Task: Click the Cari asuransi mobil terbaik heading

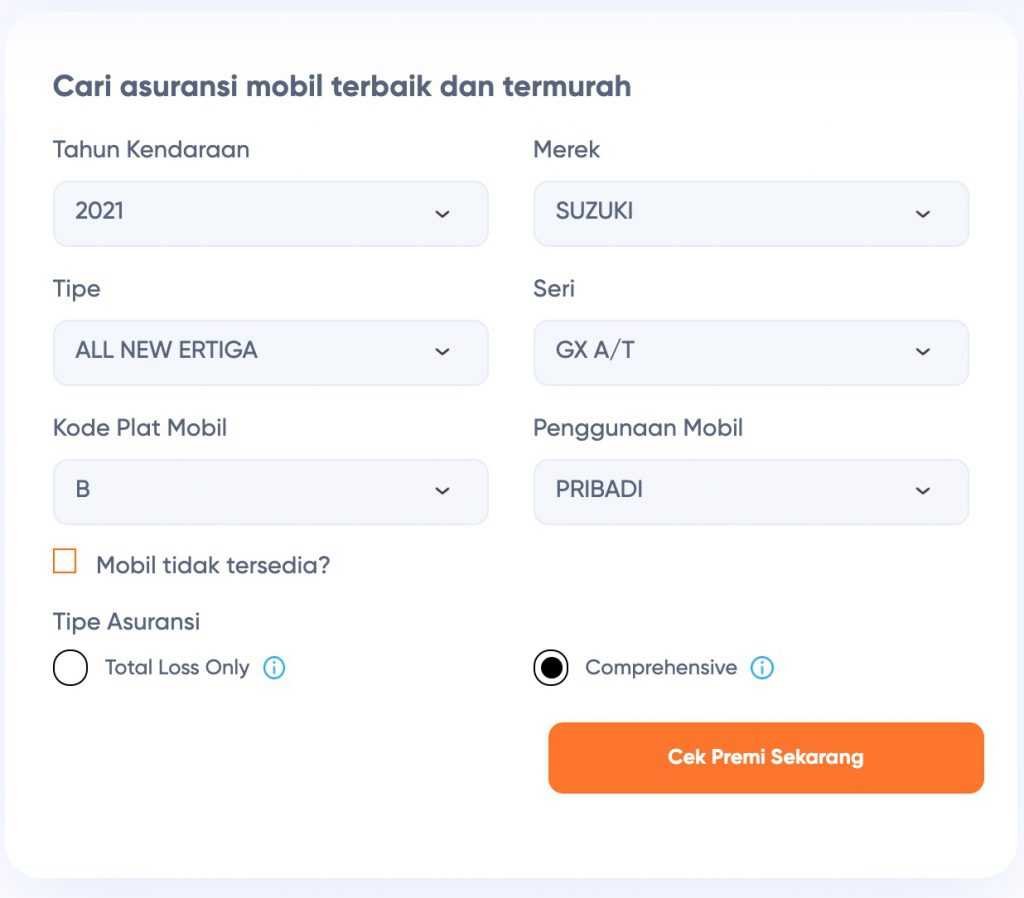Action: coord(342,86)
